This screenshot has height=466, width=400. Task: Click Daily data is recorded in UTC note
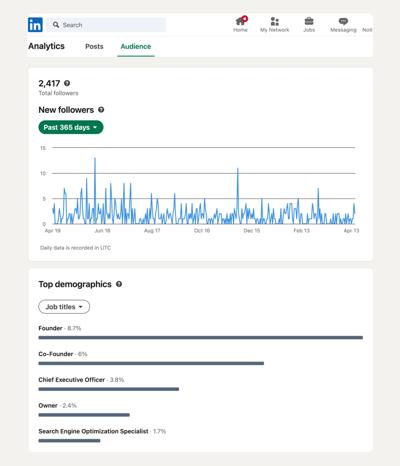75,248
